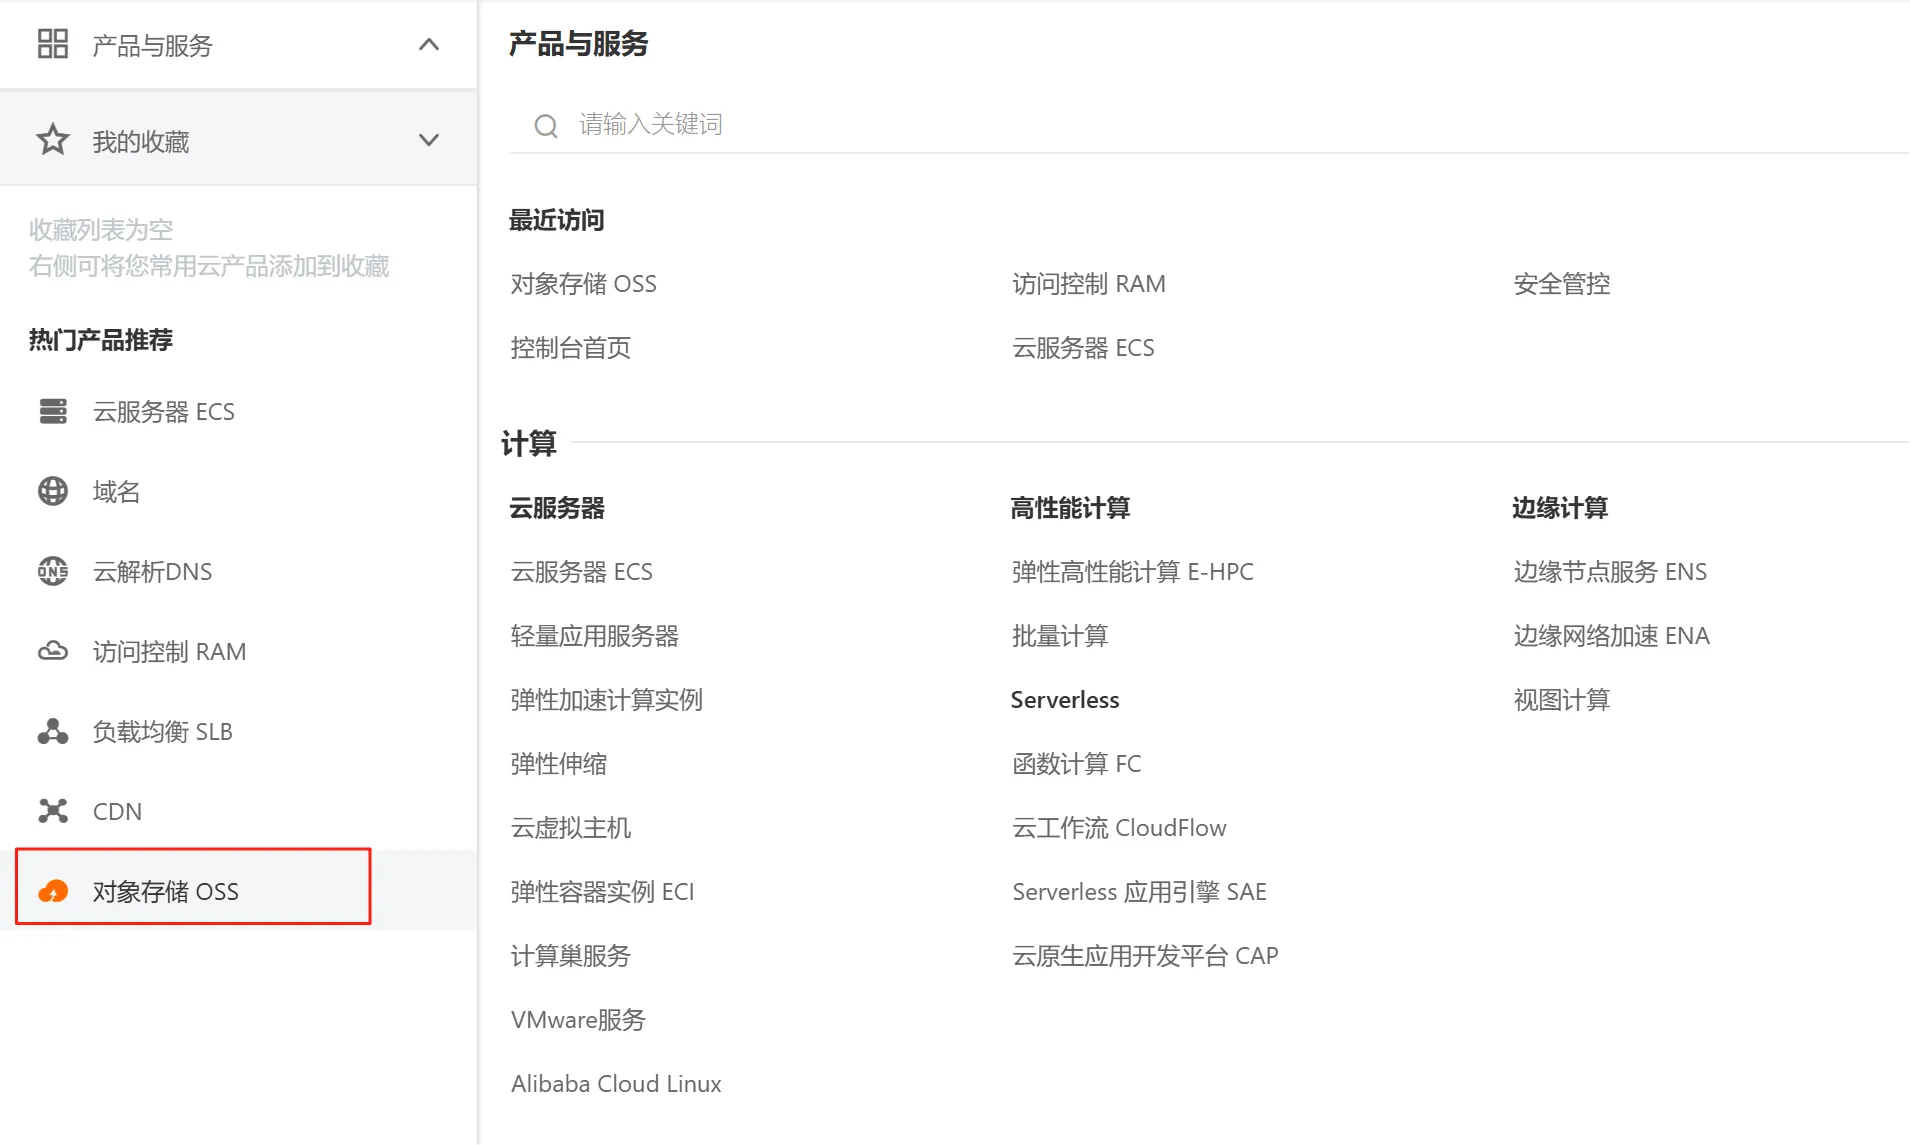Click the 域名 globe icon
The image size is (1910, 1145).
coord(52,491)
